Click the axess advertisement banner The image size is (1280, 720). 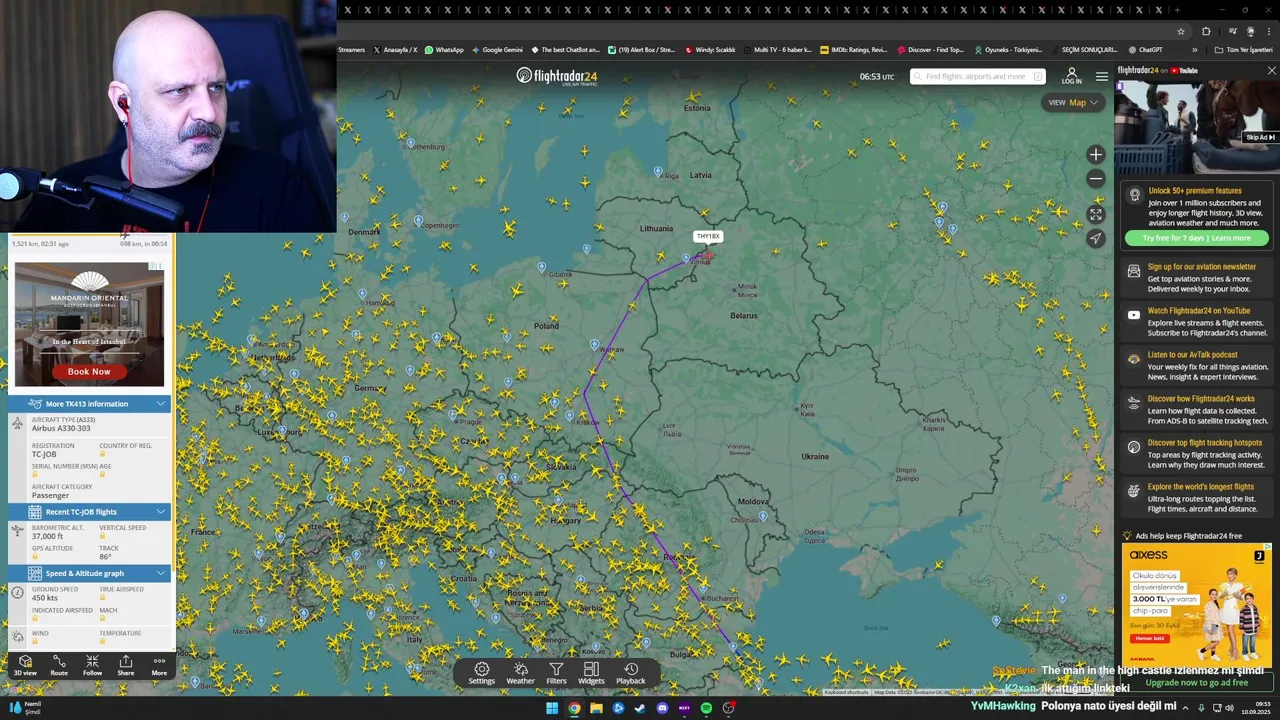[1196, 605]
